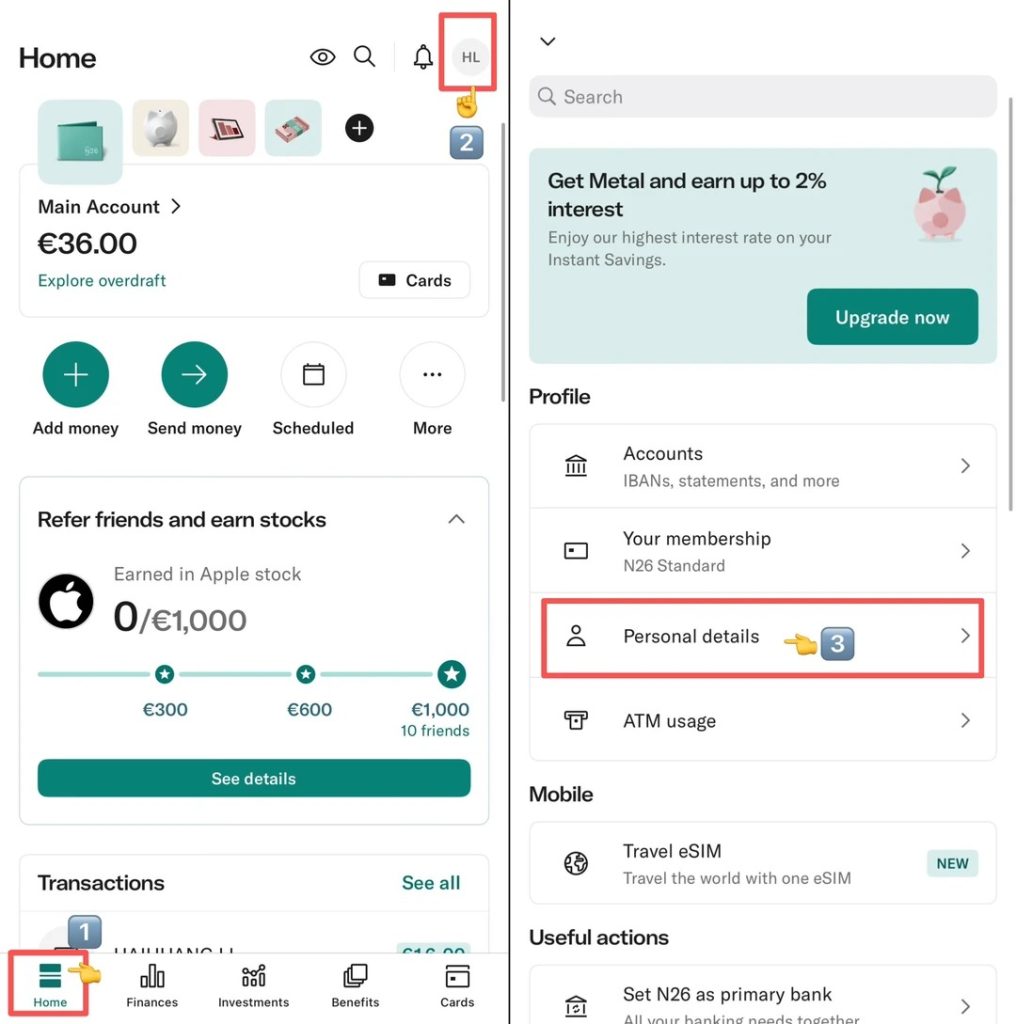
Task: Switch to the Investments tab
Action: tap(253, 985)
